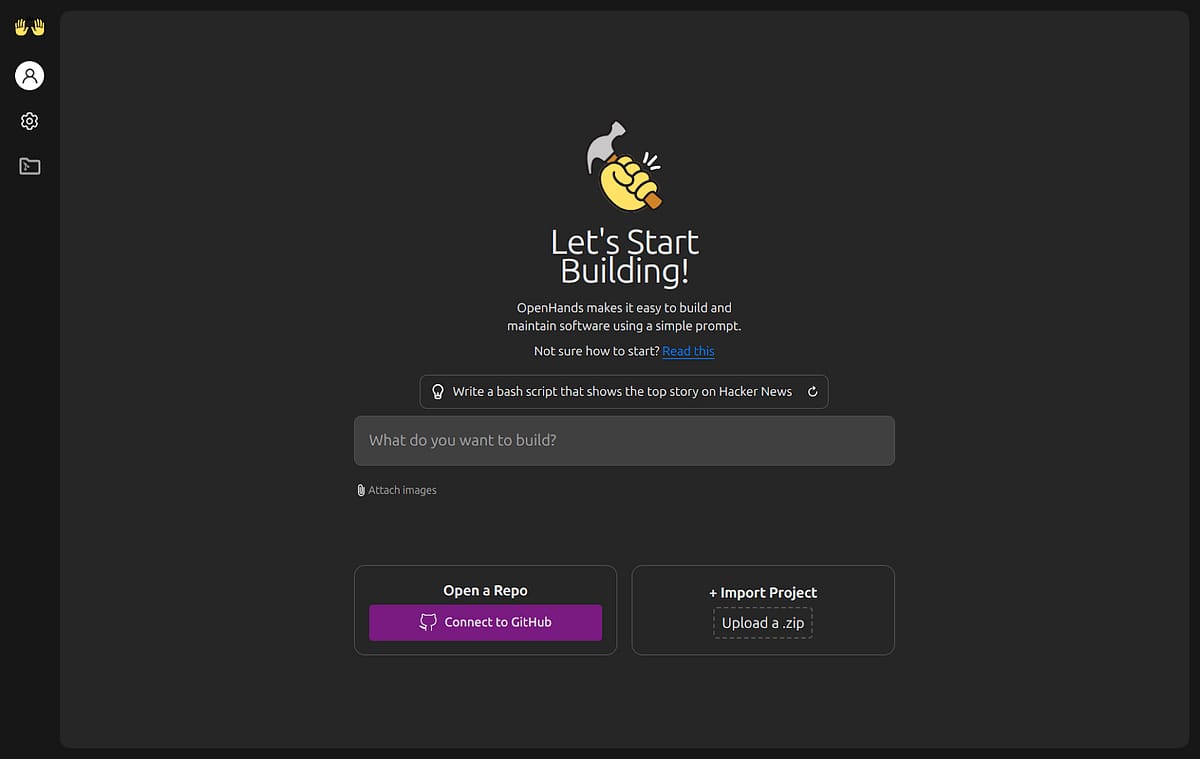Viewport: 1200px width, 759px height.
Task: Connect to GitHub
Action: pos(485,622)
